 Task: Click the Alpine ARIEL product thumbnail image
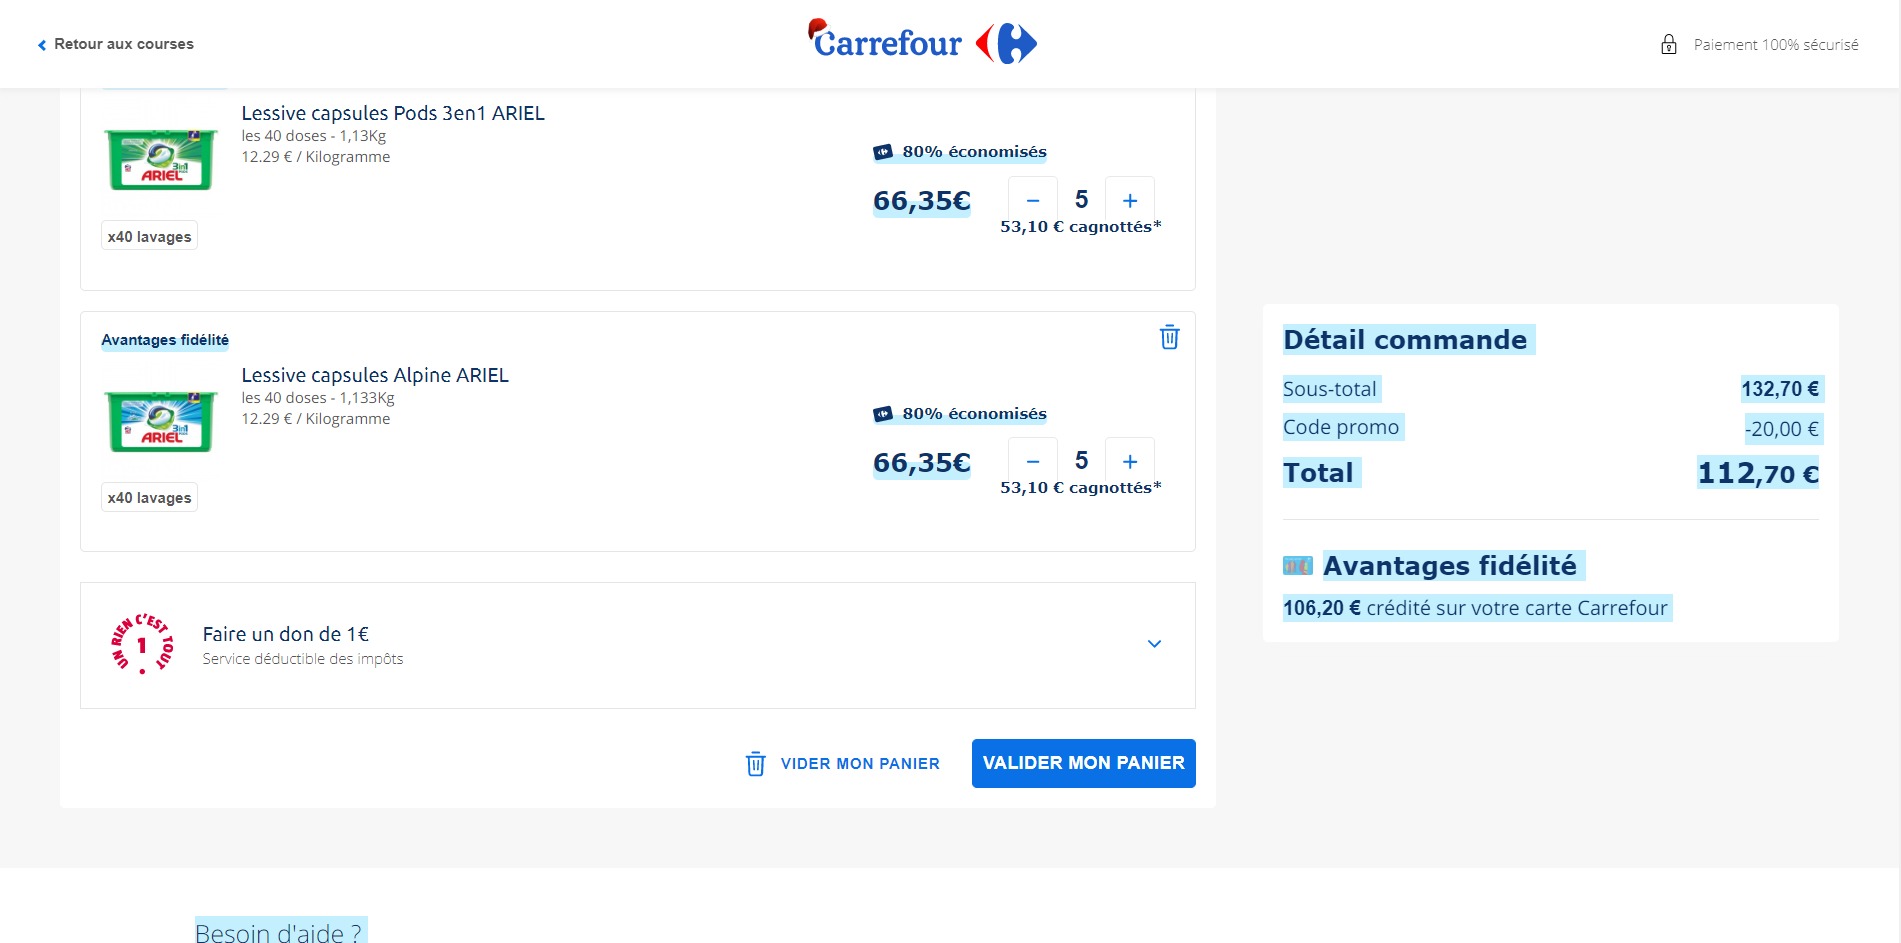click(x=161, y=422)
